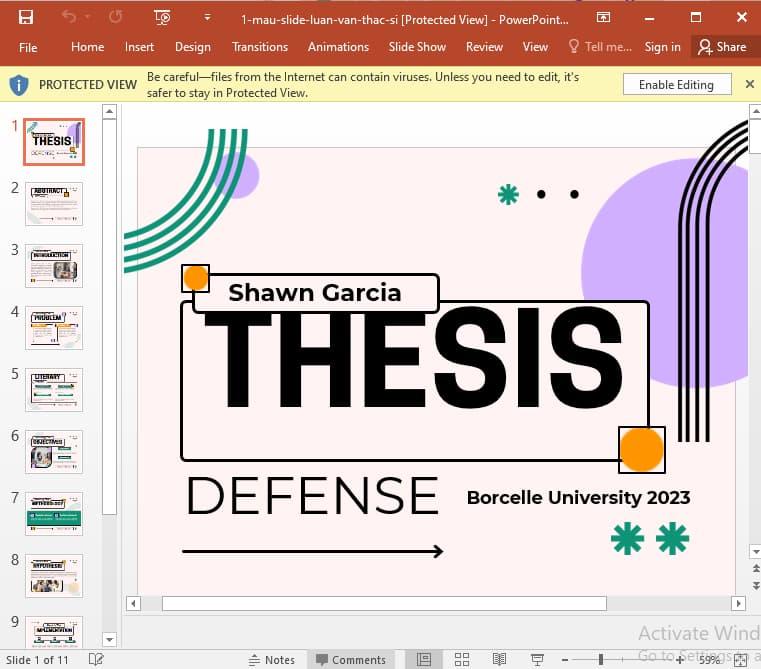761x669 pixels.
Task: Expand Customize Quick Access Toolbar dropdown
Action: [207, 17]
